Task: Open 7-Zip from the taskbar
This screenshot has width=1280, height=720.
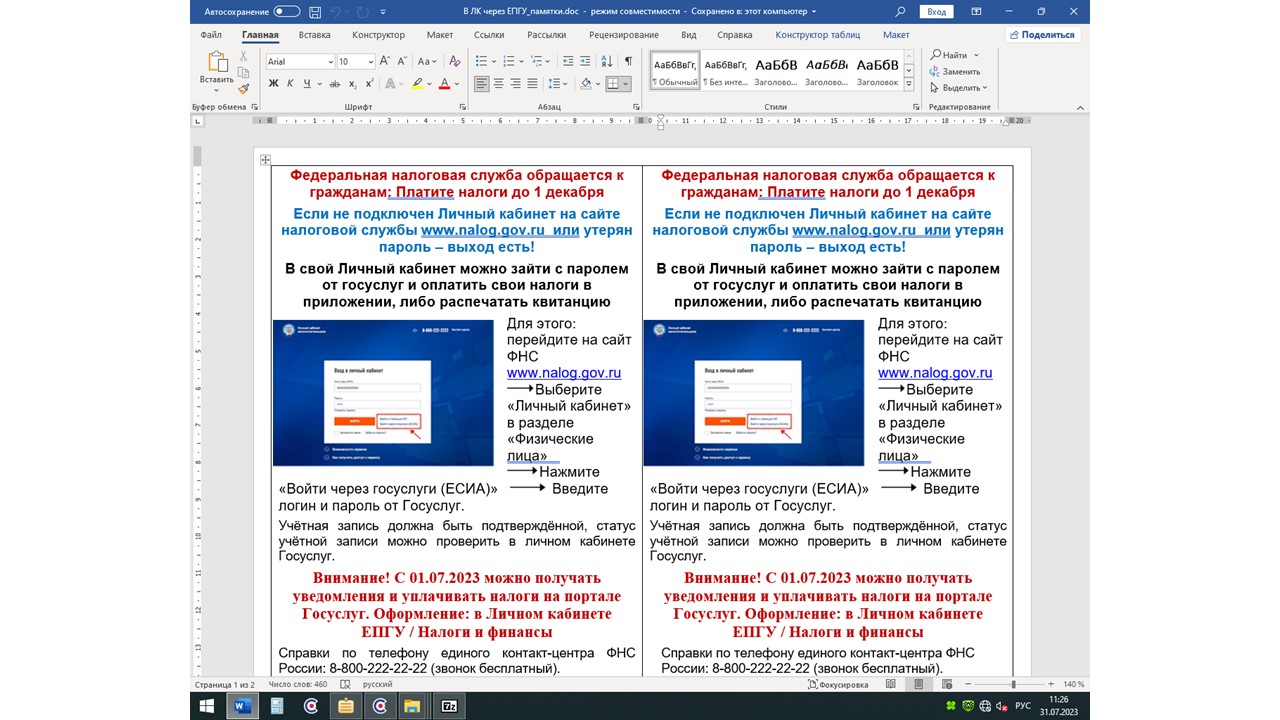Action: [x=449, y=706]
